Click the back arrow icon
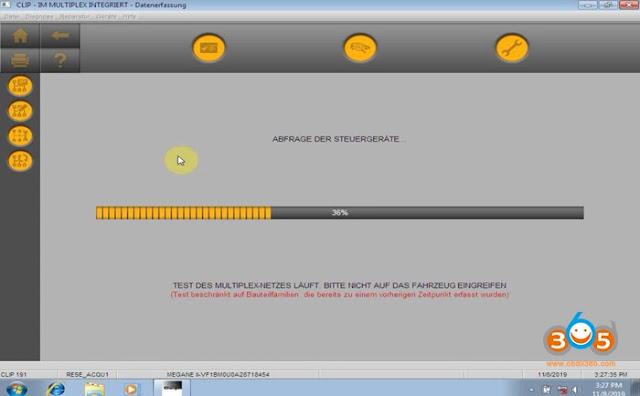This screenshot has width=640, height=396. pyautogui.click(x=60, y=36)
